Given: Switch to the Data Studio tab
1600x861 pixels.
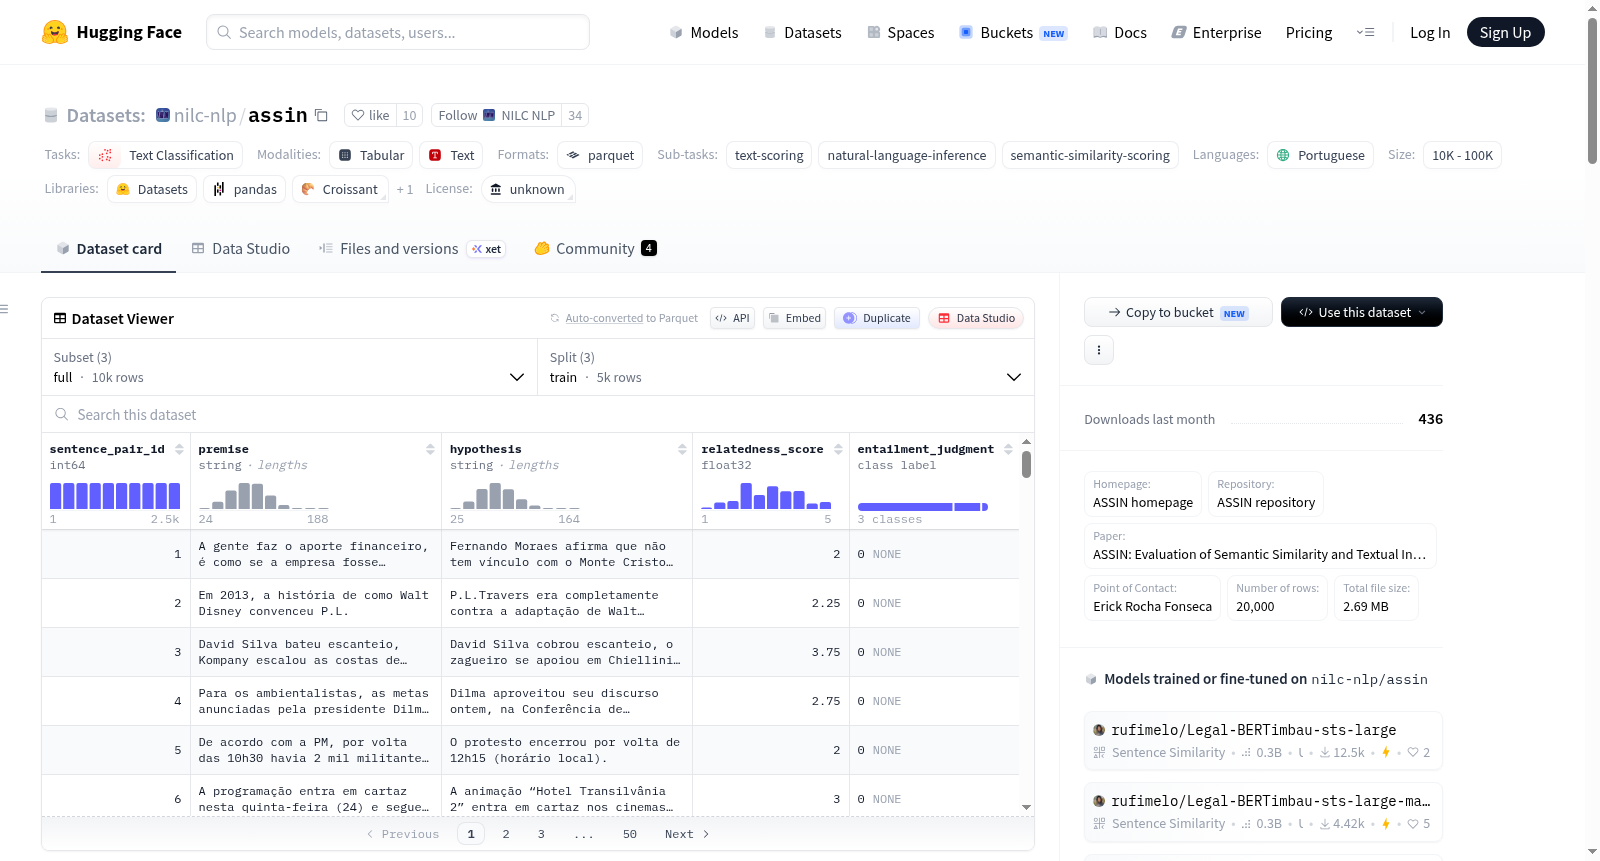Looking at the screenshot, I should pyautogui.click(x=241, y=248).
